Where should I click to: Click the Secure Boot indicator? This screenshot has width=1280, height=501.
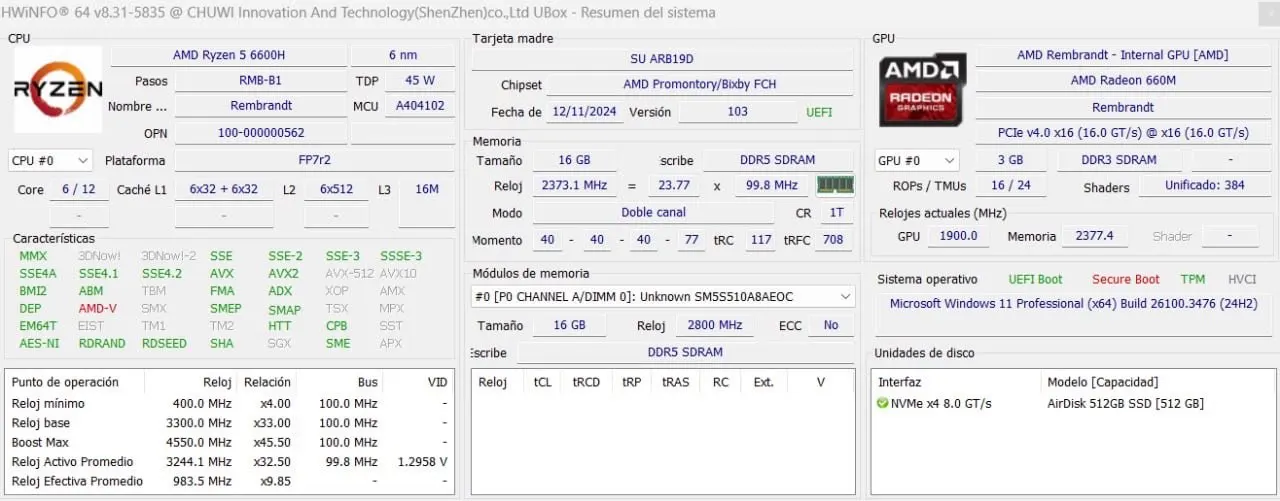(x=1125, y=280)
